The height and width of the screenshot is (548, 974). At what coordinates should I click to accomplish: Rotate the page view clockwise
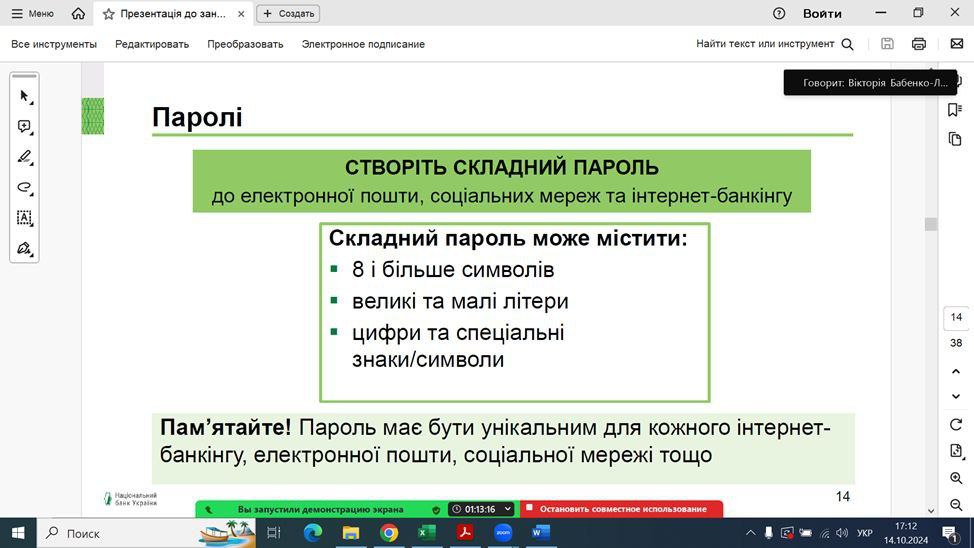[956, 424]
